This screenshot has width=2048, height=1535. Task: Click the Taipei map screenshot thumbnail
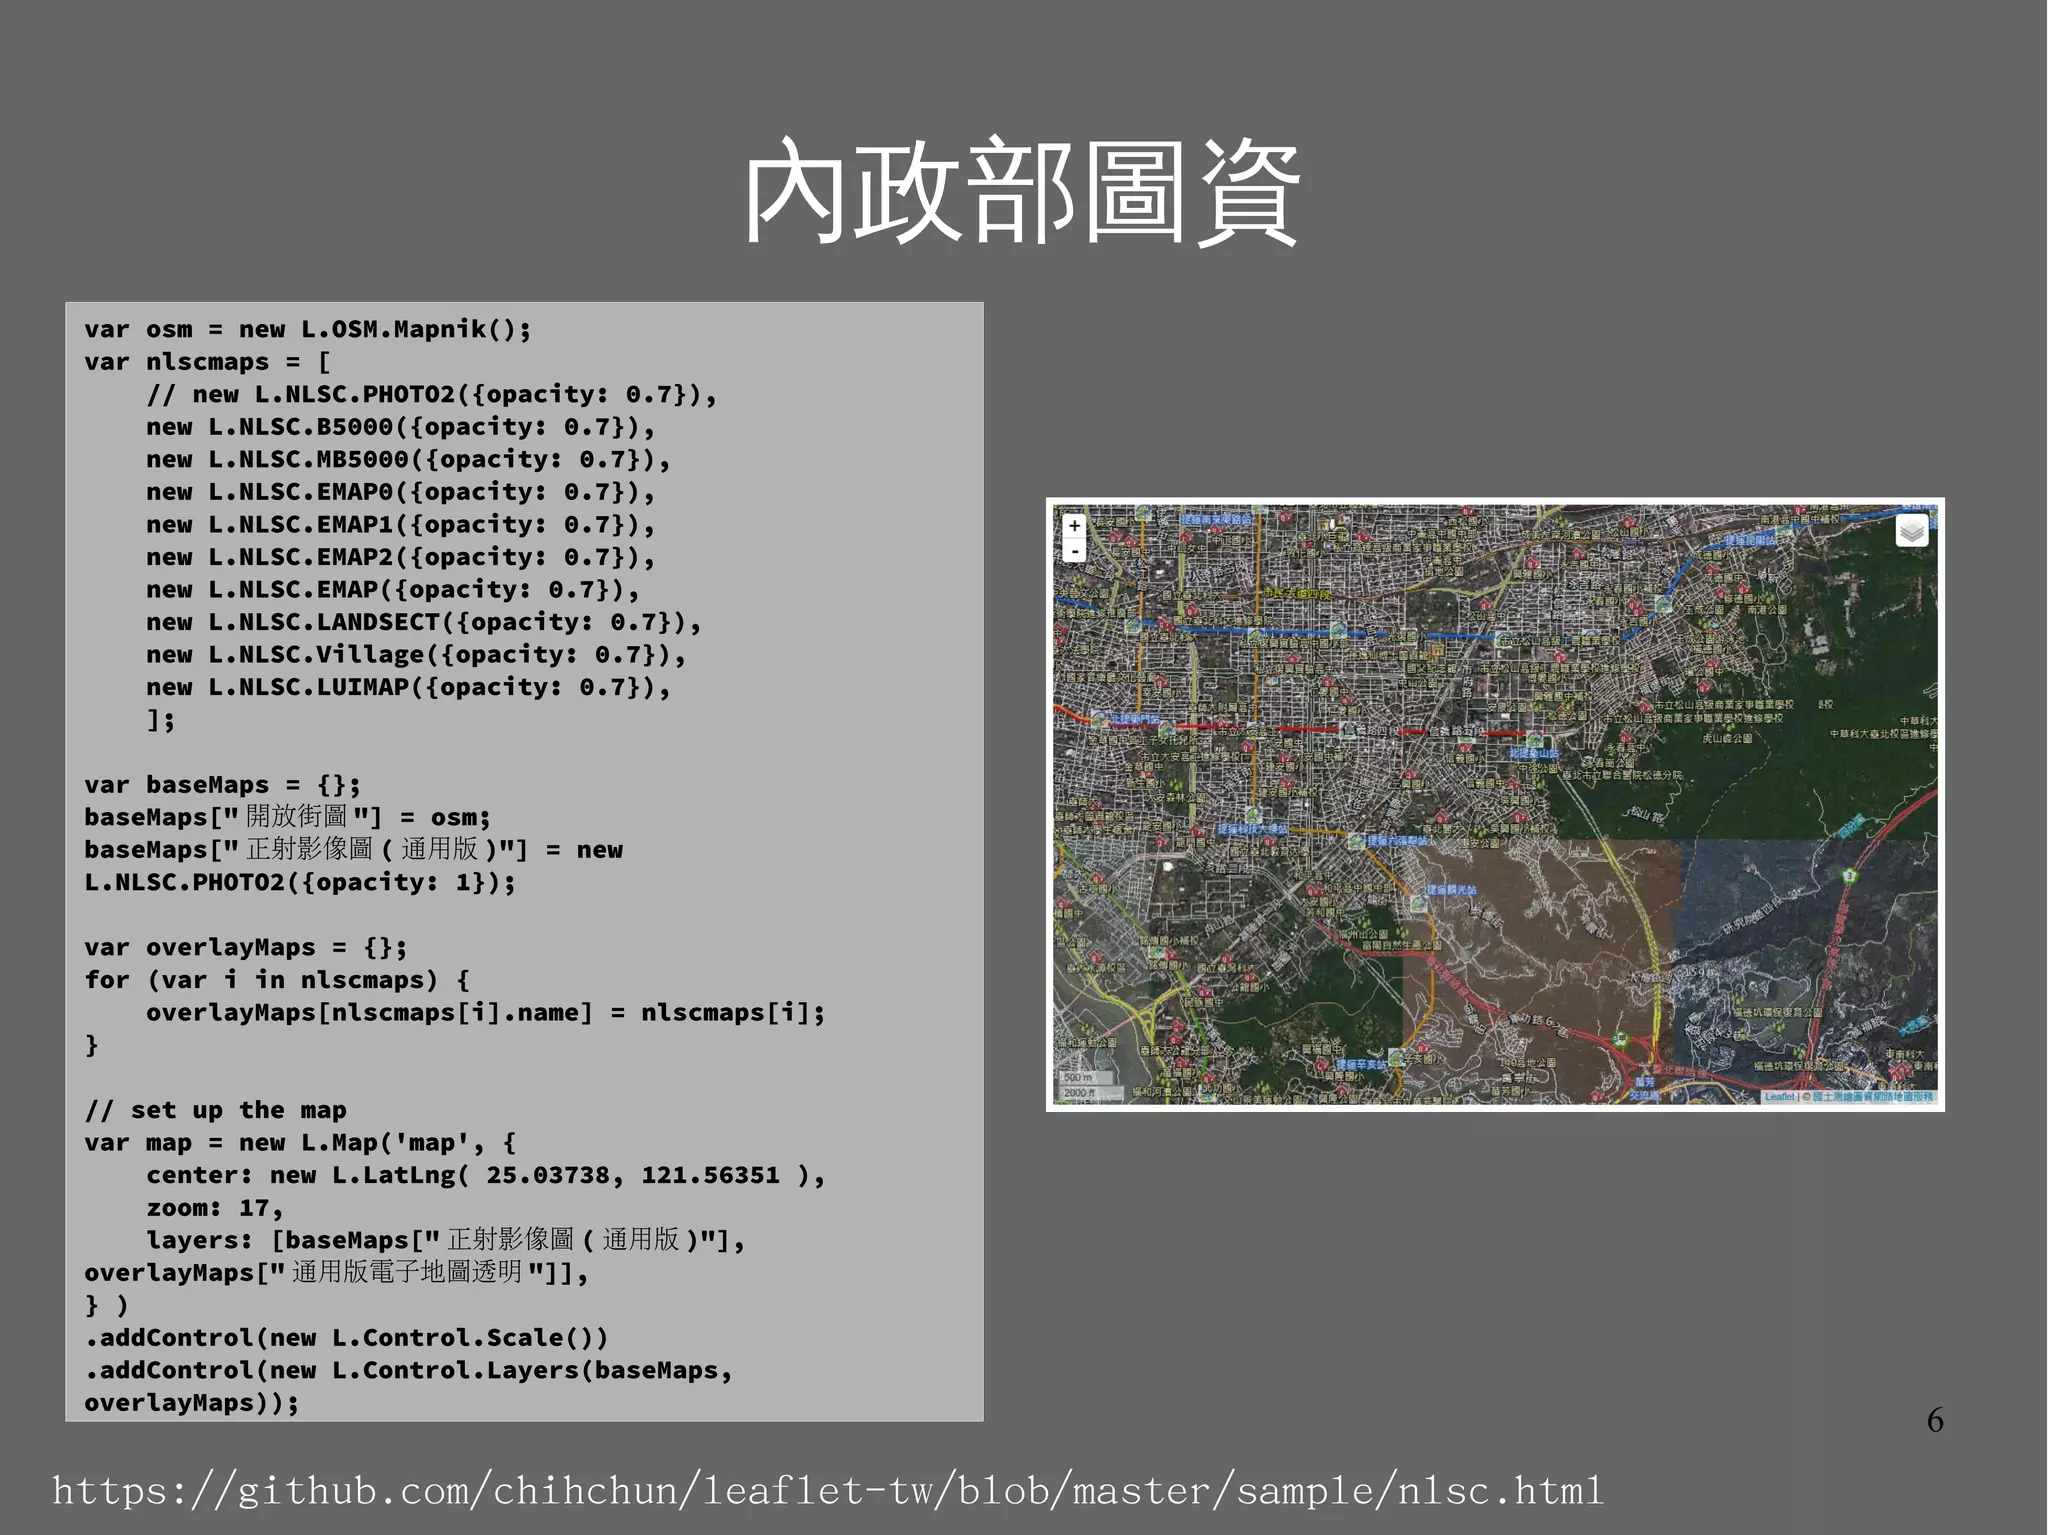[x=1495, y=804]
